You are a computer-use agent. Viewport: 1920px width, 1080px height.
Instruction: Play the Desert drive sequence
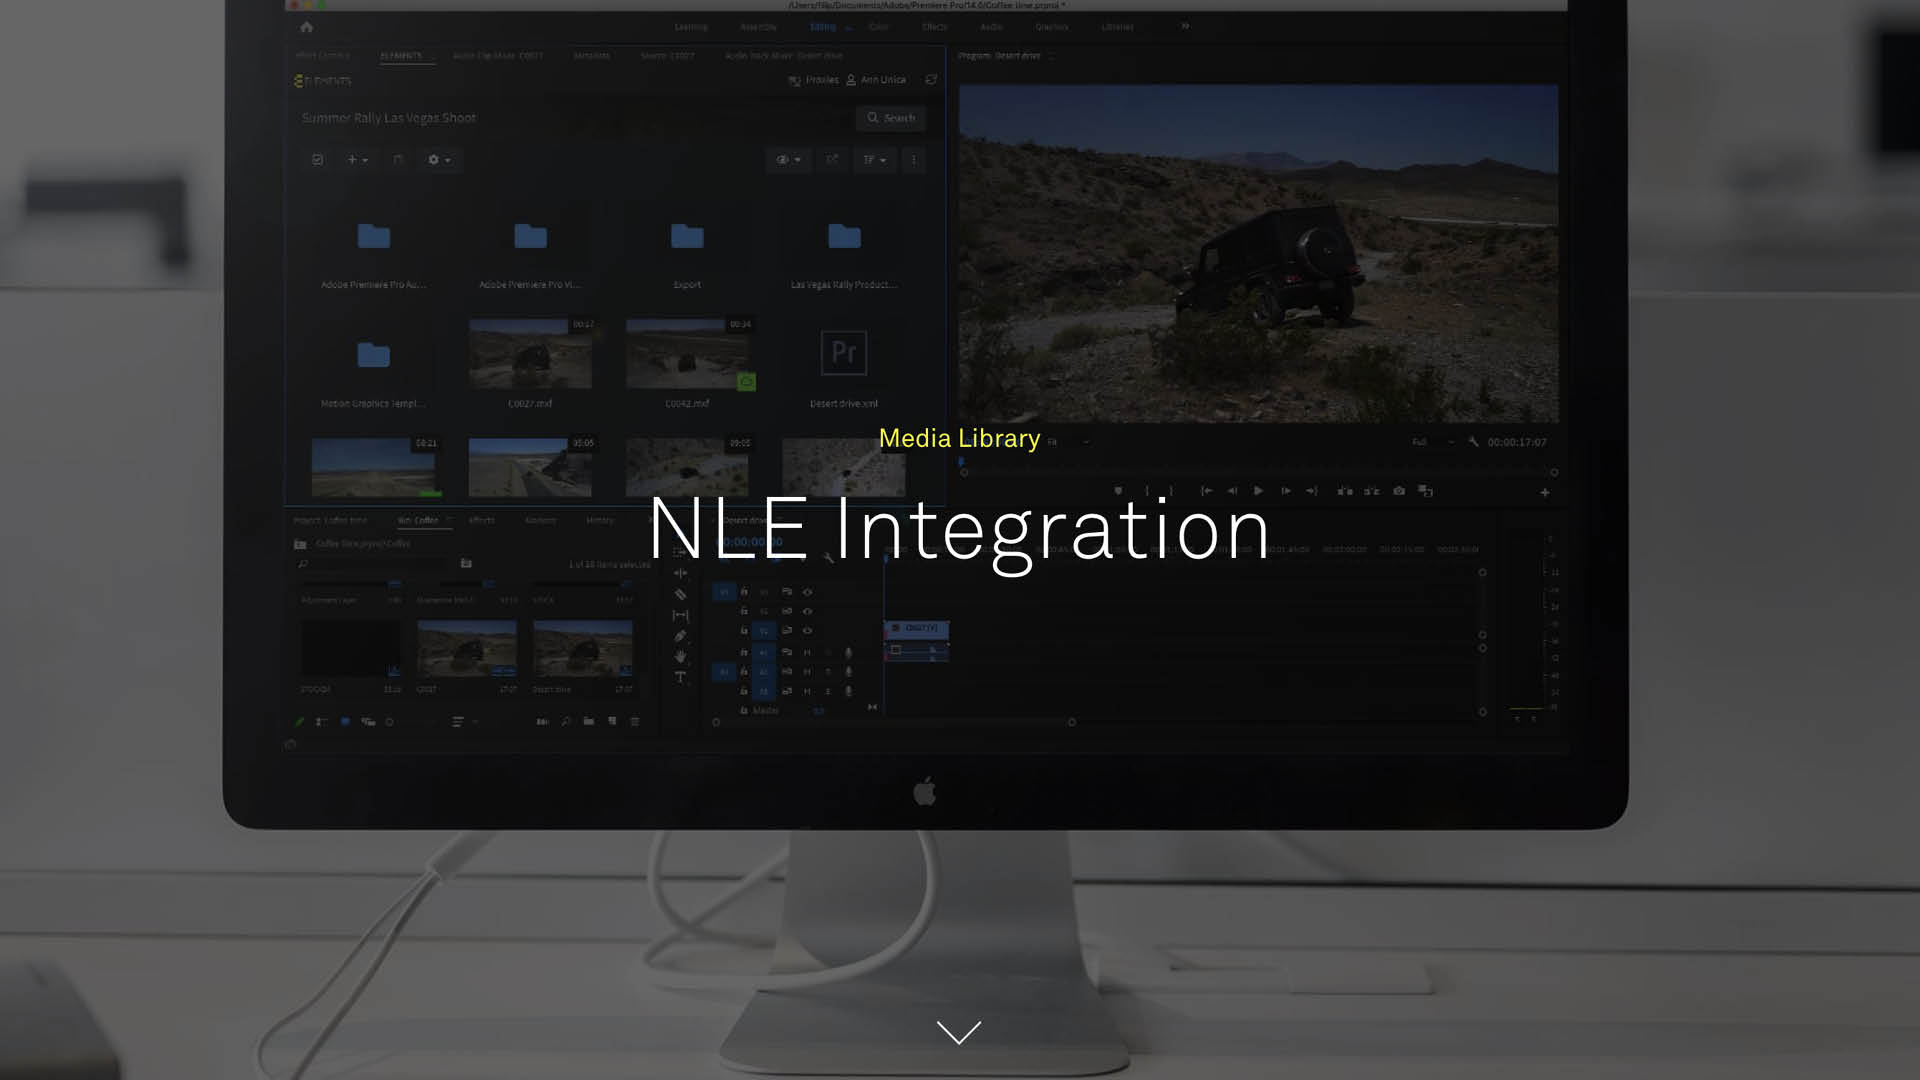click(x=1258, y=491)
